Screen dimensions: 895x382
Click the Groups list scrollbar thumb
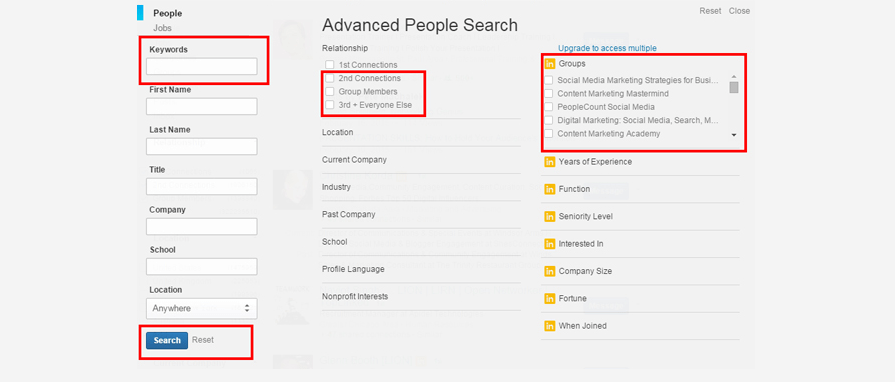click(x=734, y=87)
